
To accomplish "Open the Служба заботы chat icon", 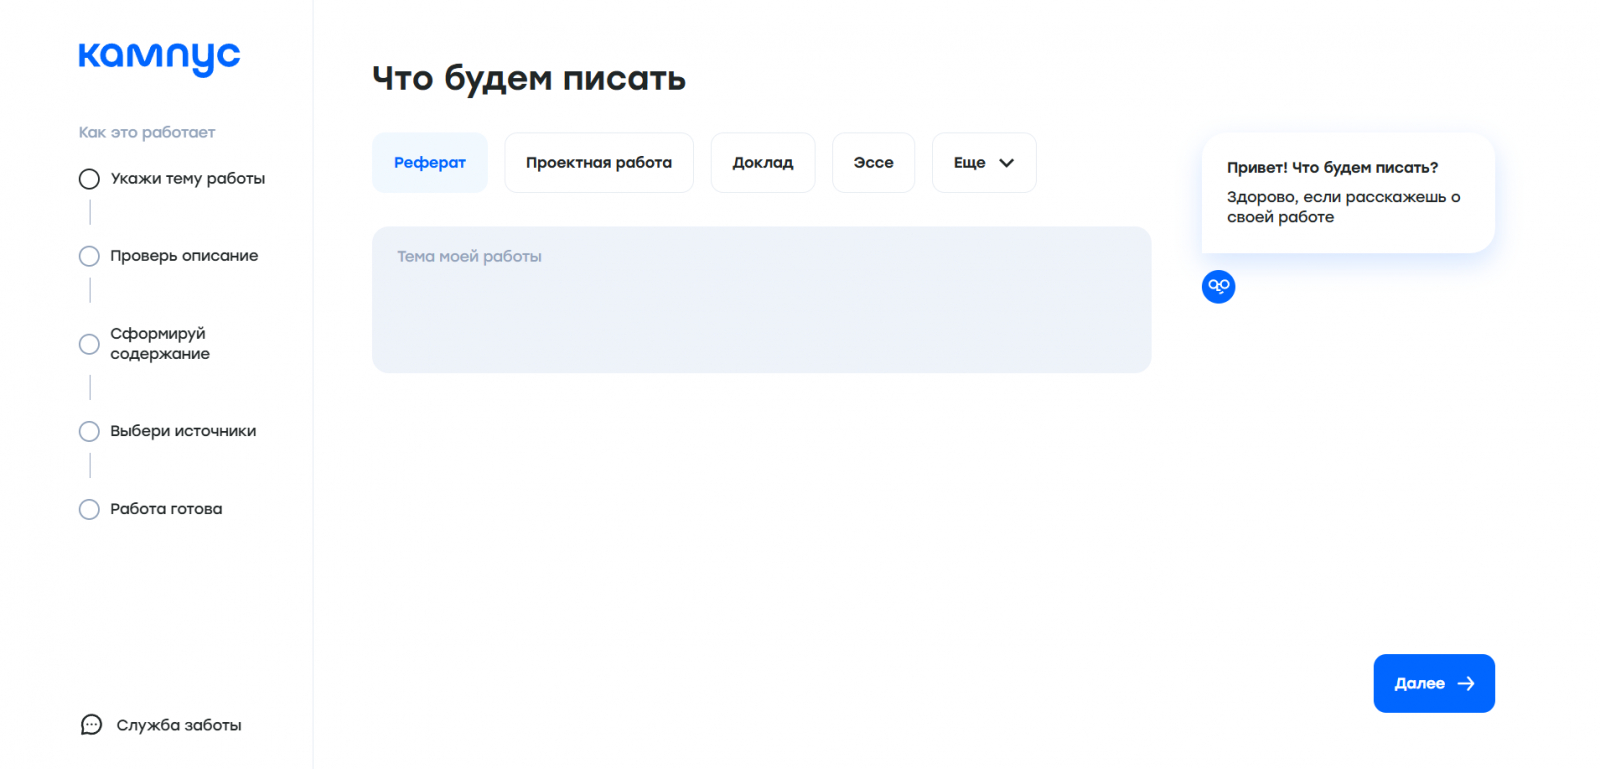I will (x=91, y=725).
